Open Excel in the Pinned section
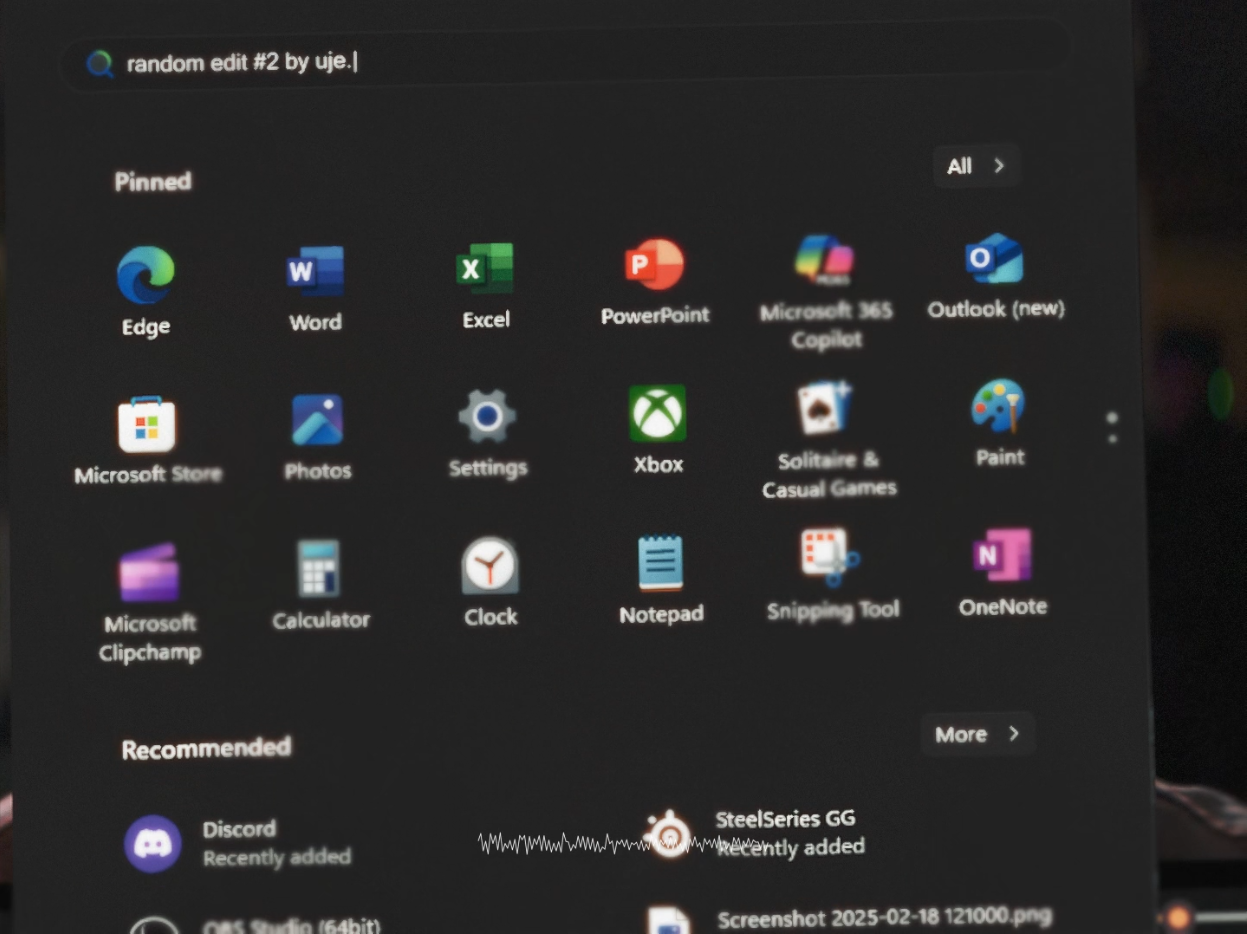This screenshot has width=1247, height=934. [485, 285]
